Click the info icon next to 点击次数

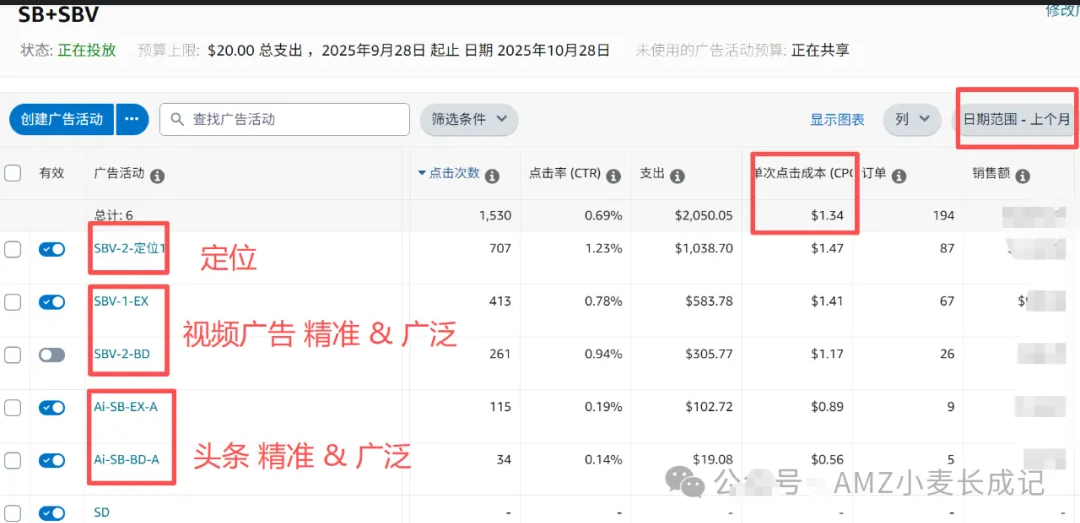tap(492, 175)
